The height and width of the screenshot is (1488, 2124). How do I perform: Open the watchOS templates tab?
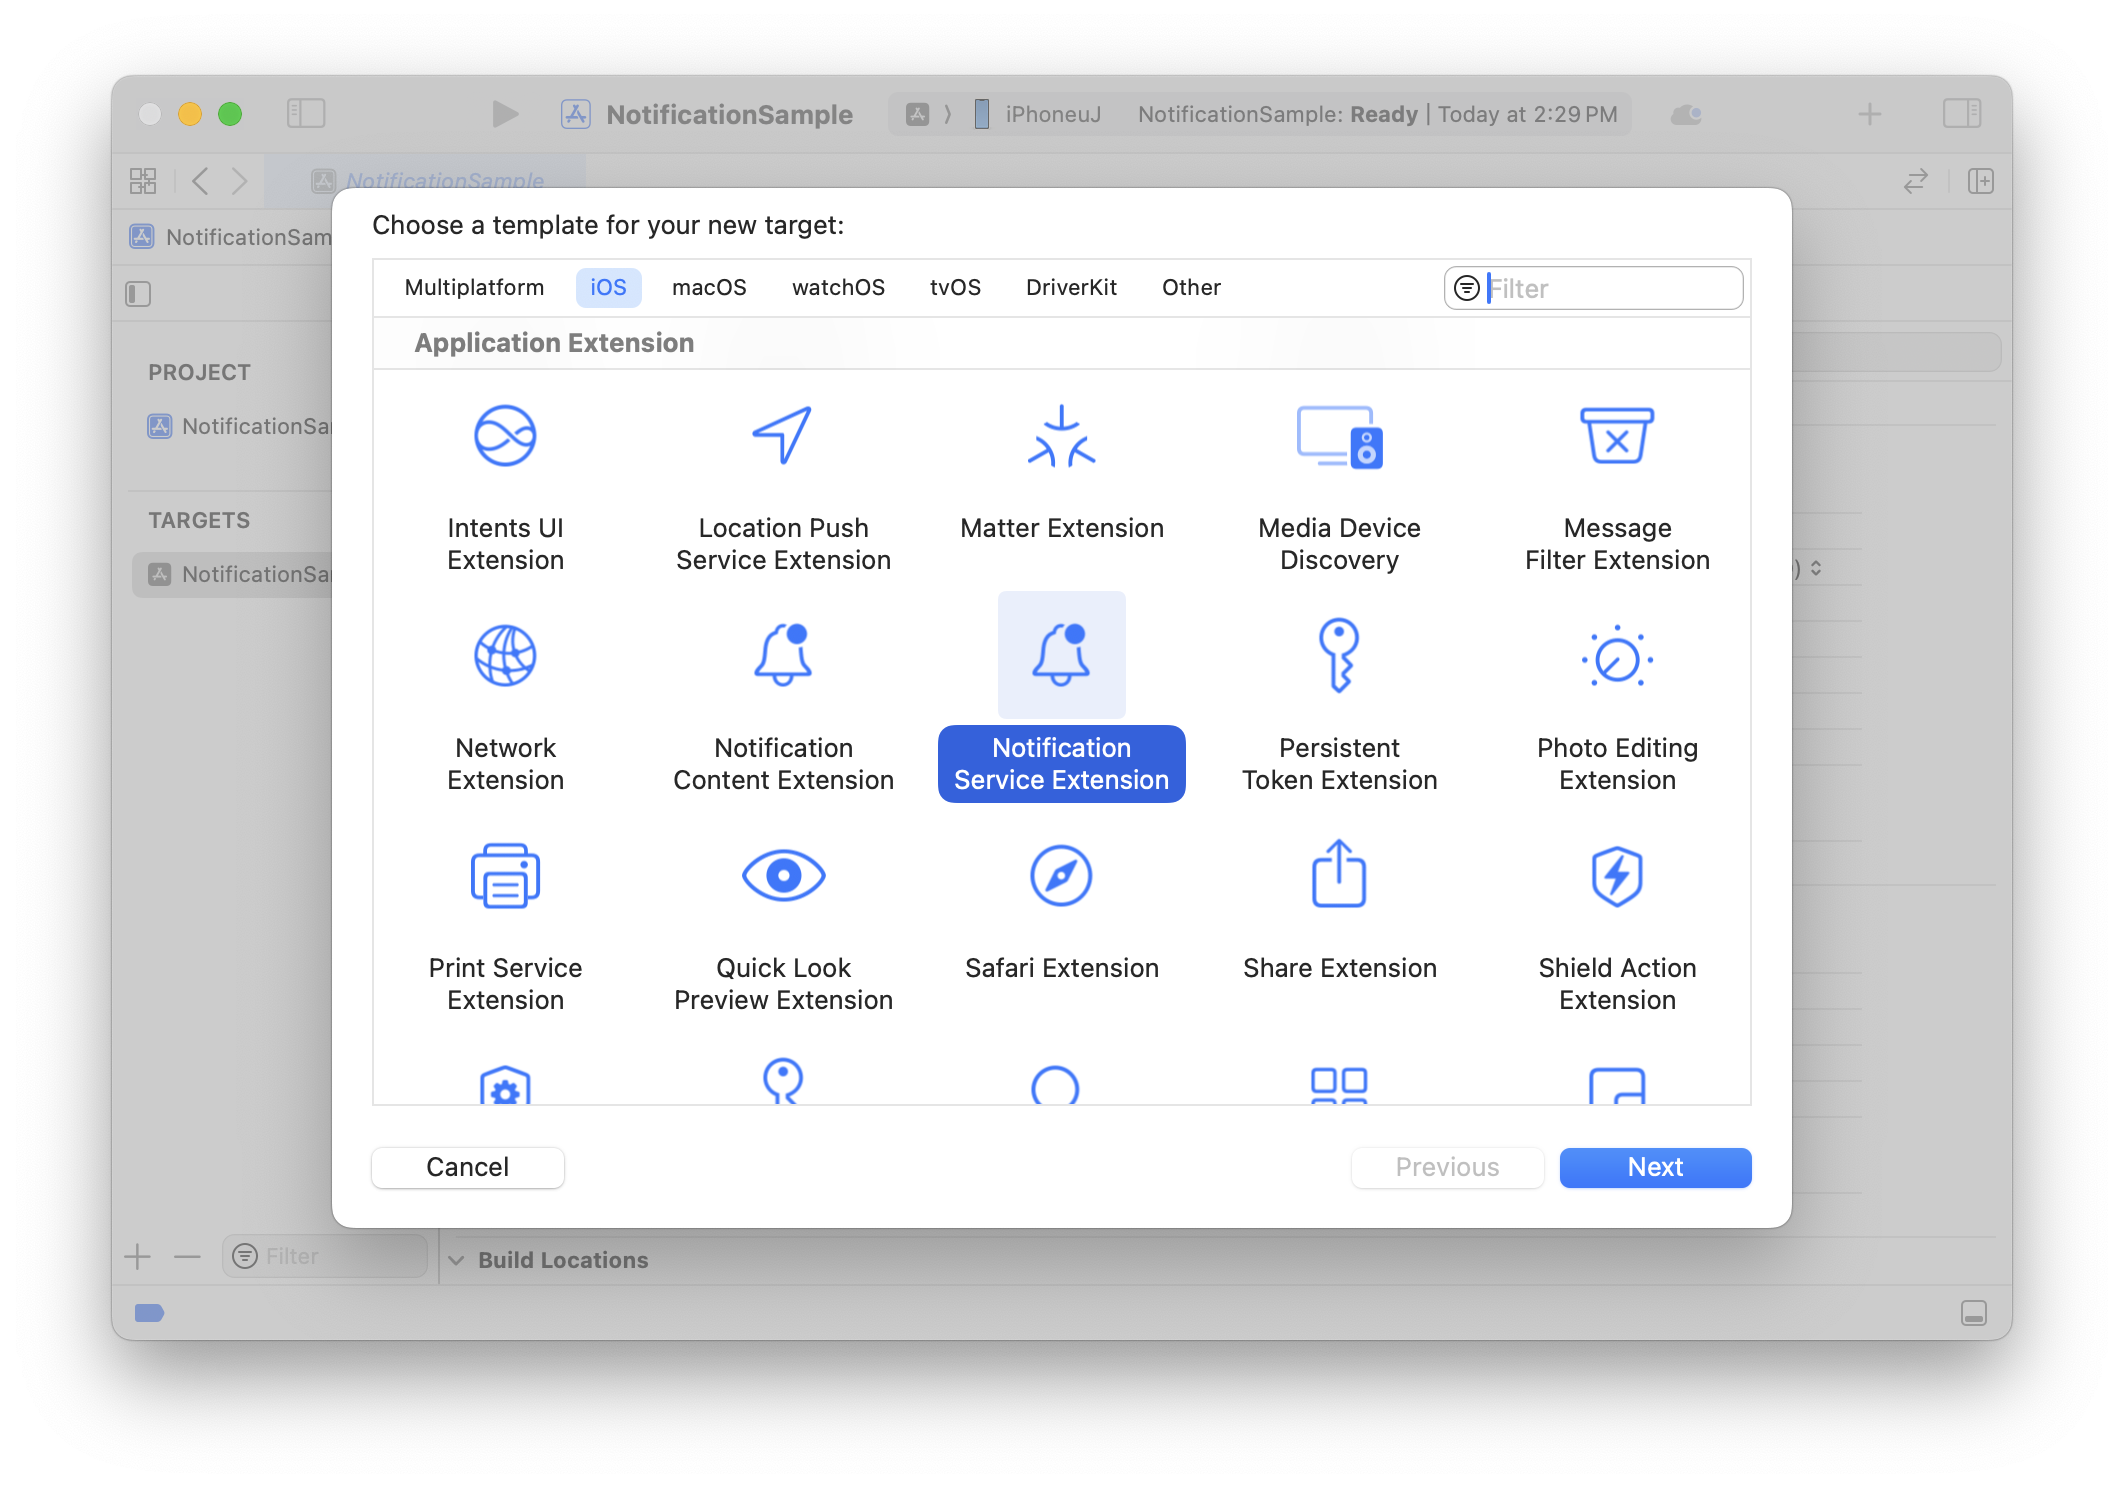tap(838, 287)
